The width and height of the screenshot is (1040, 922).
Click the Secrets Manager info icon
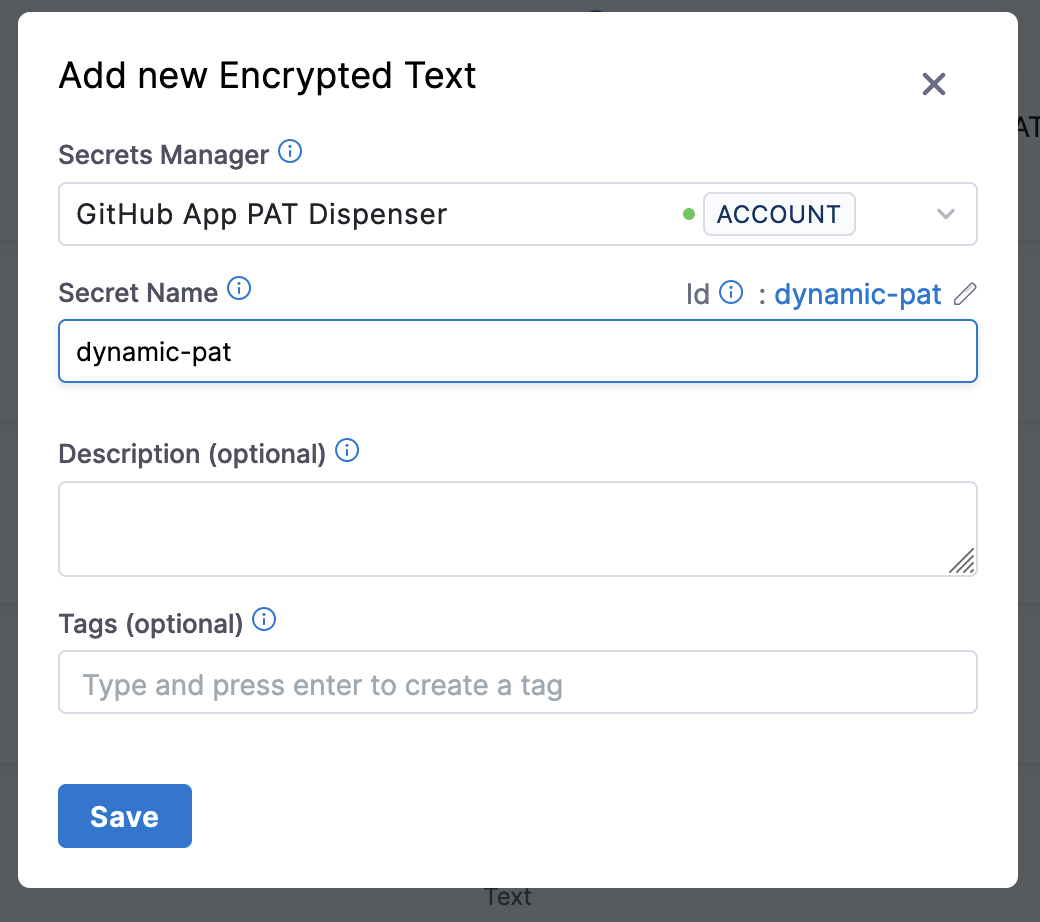coord(289,153)
